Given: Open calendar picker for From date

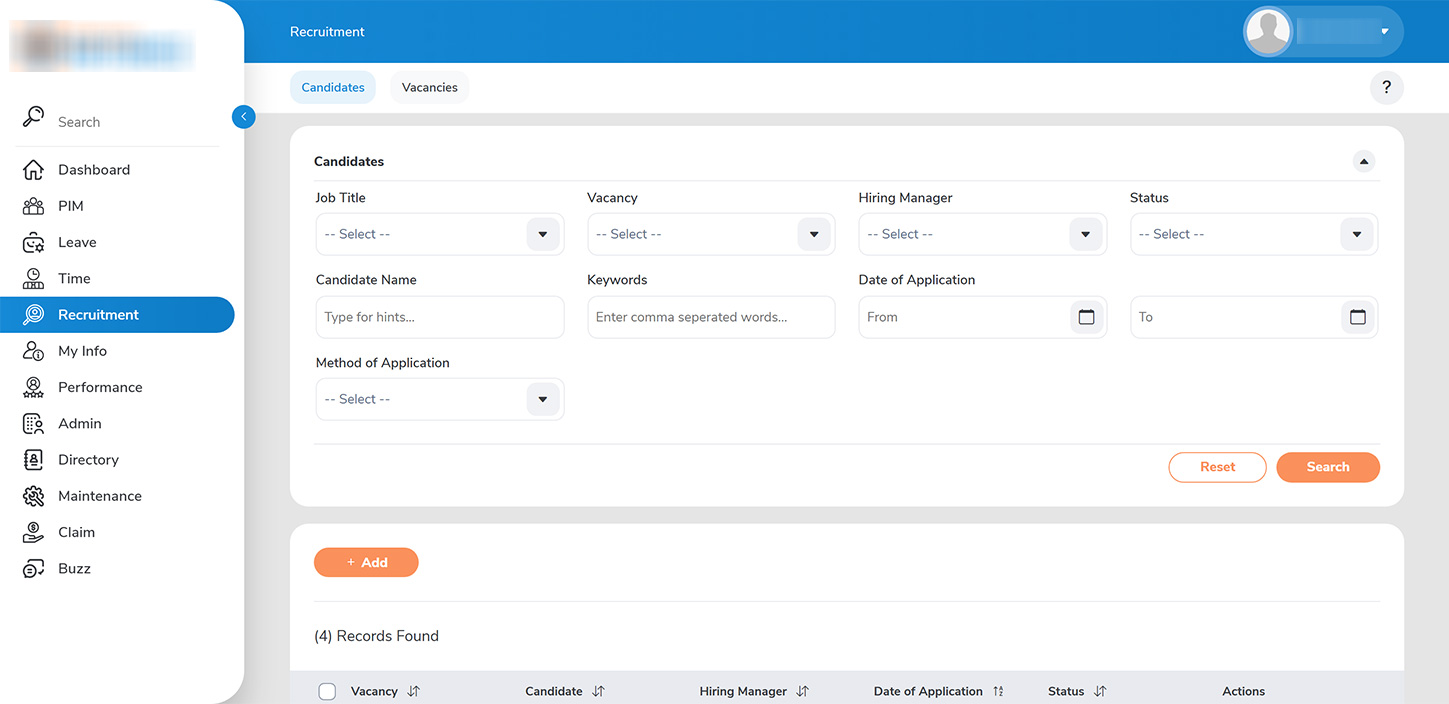Looking at the screenshot, I should tap(1086, 317).
